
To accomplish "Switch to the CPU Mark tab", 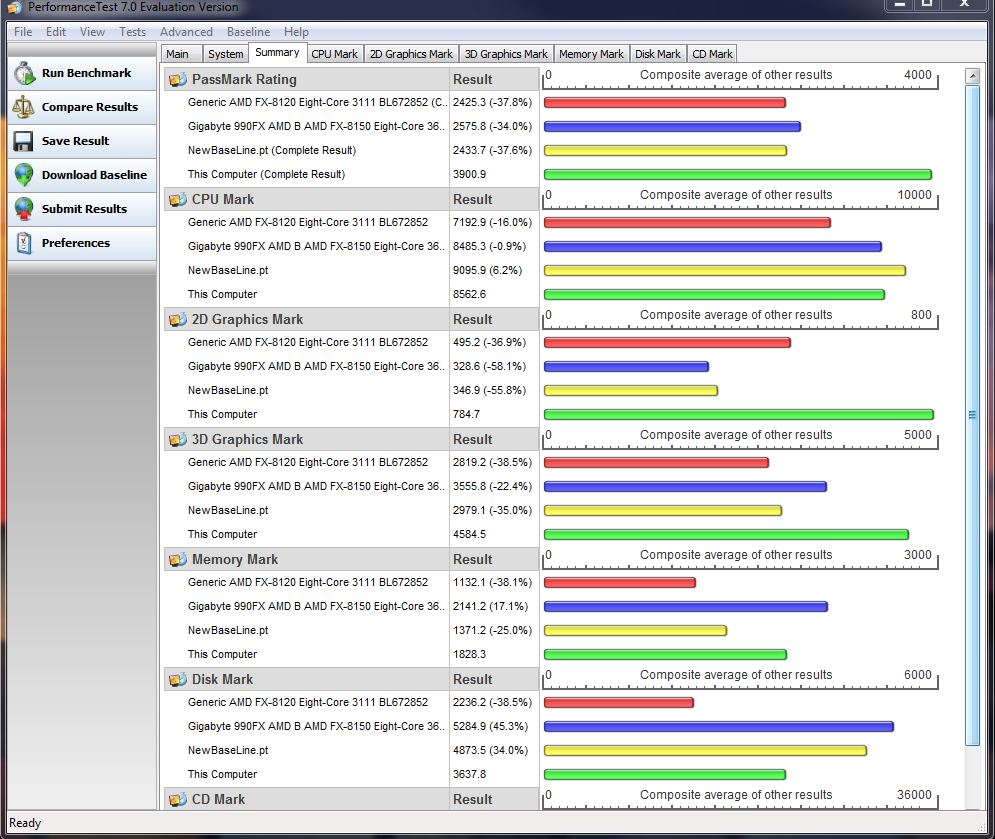I will [334, 54].
